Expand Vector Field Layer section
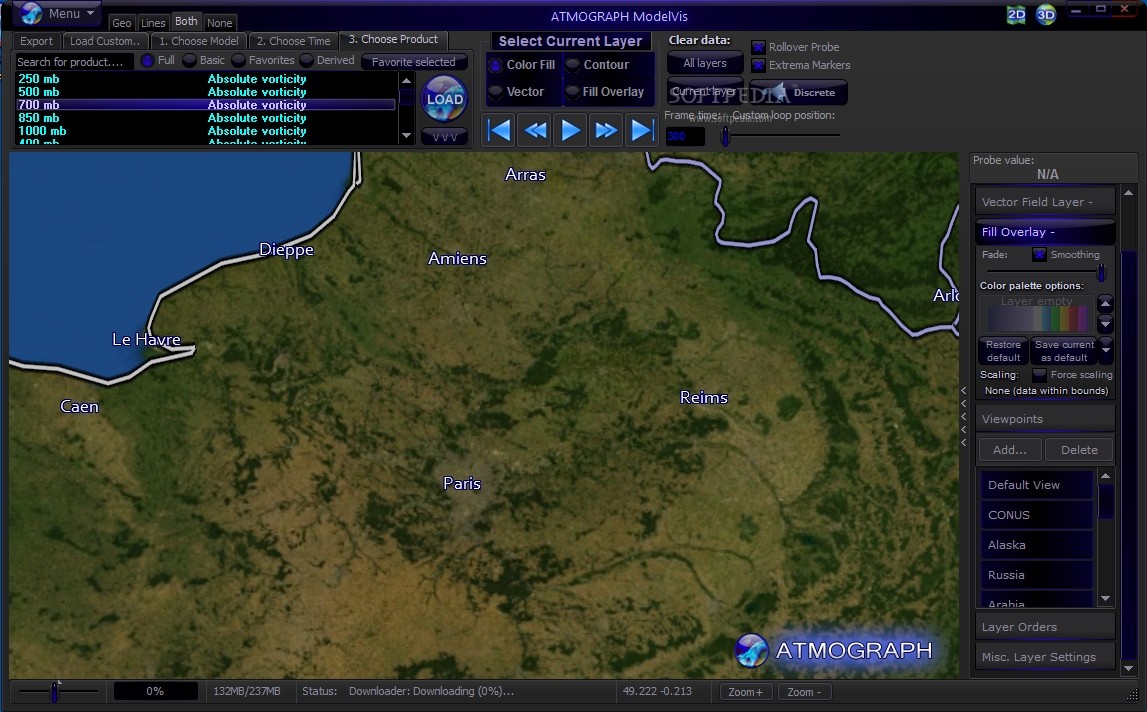Screen dimensions: 1147x712 click(1045, 202)
